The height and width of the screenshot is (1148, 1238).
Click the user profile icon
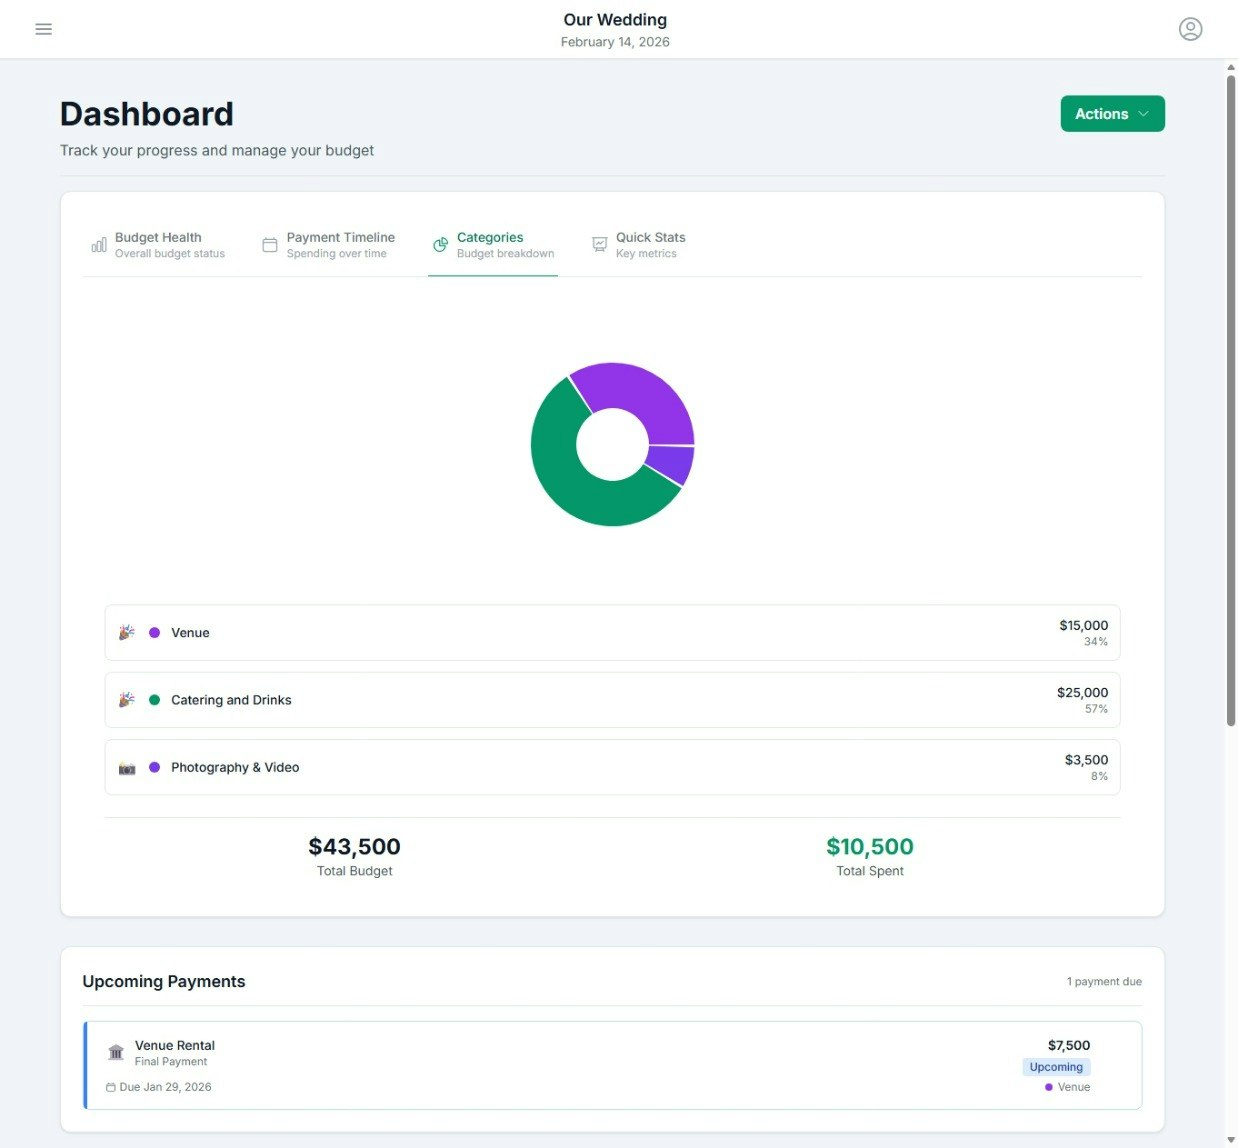[1190, 29]
